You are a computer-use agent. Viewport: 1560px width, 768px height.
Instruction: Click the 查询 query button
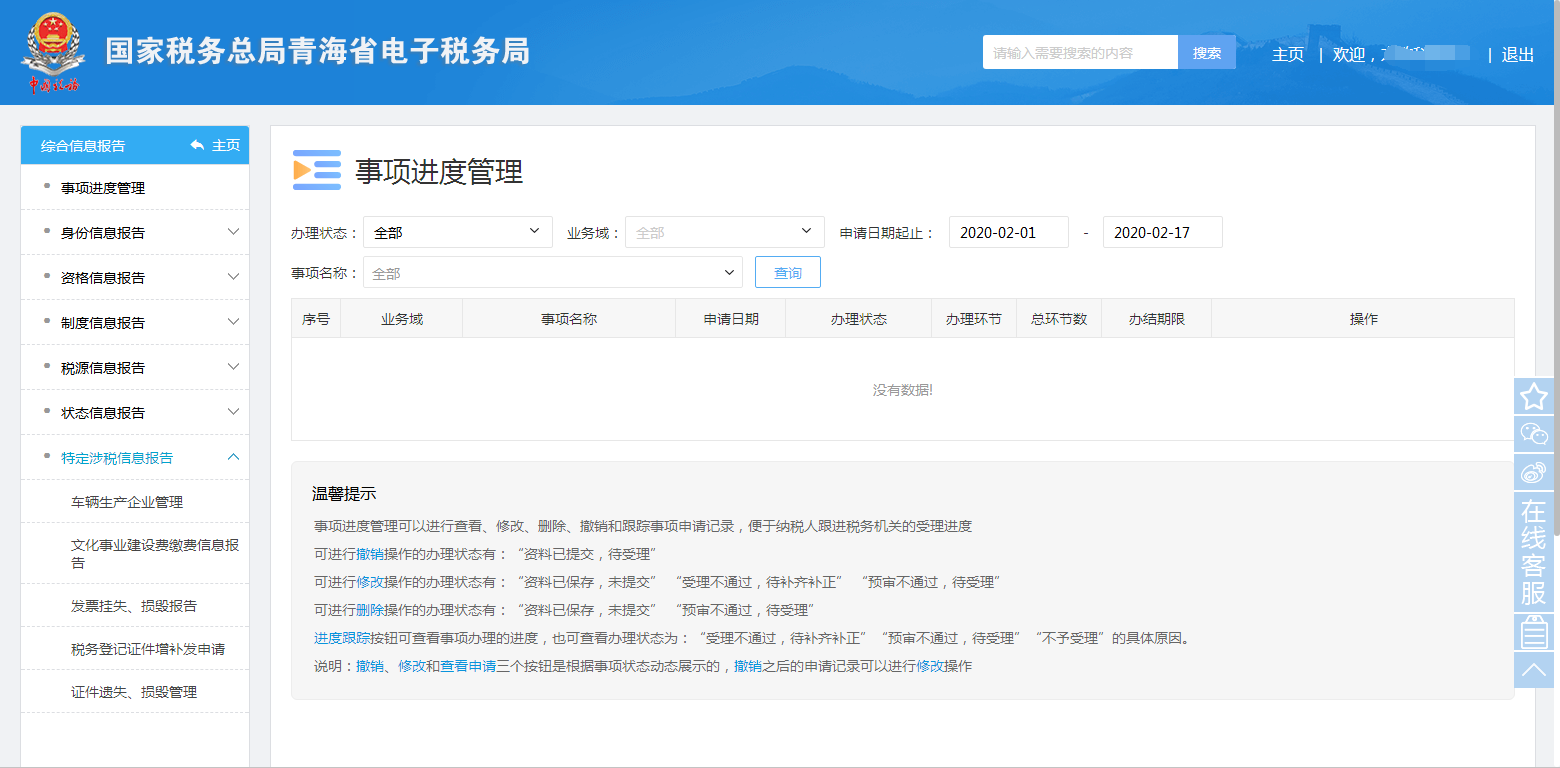pos(787,271)
